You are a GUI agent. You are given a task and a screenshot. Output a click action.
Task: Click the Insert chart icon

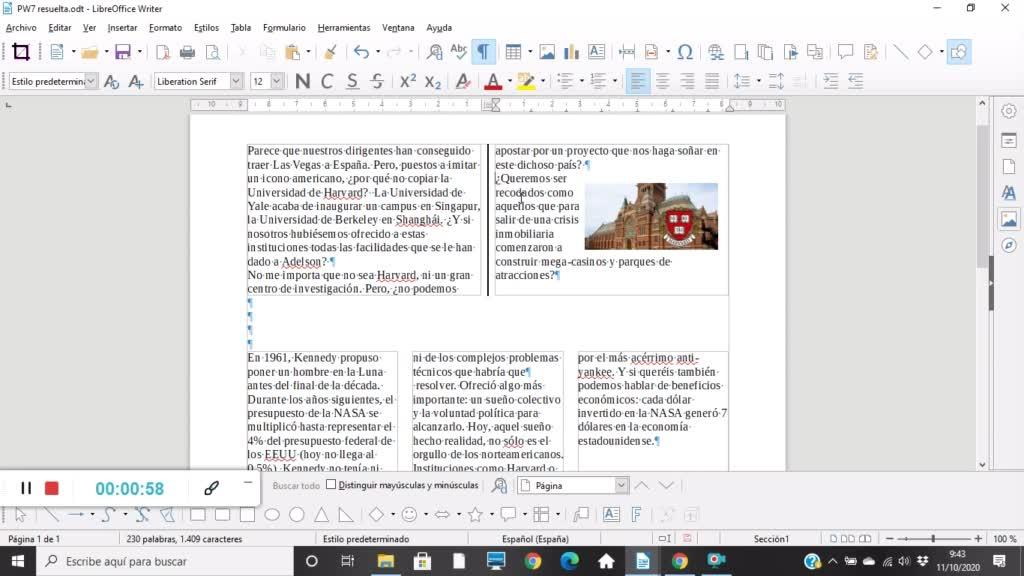(x=572, y=52)
